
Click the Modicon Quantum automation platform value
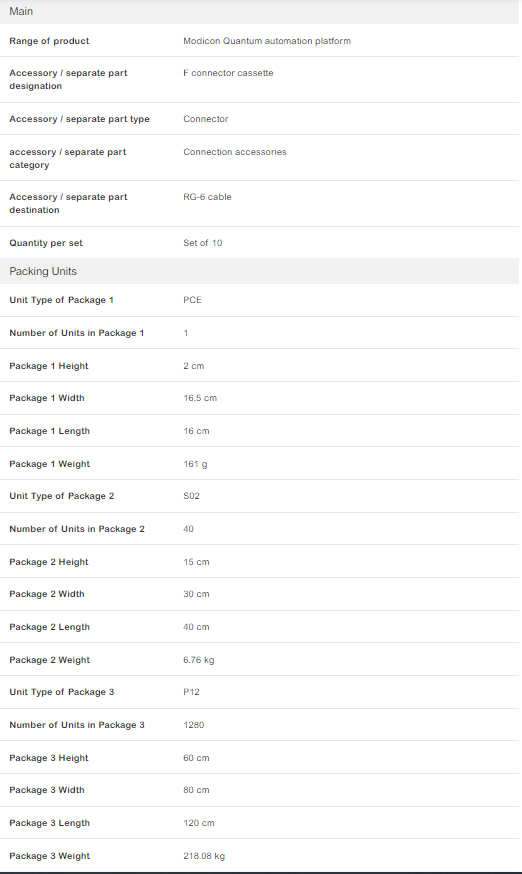coord(267,41)
